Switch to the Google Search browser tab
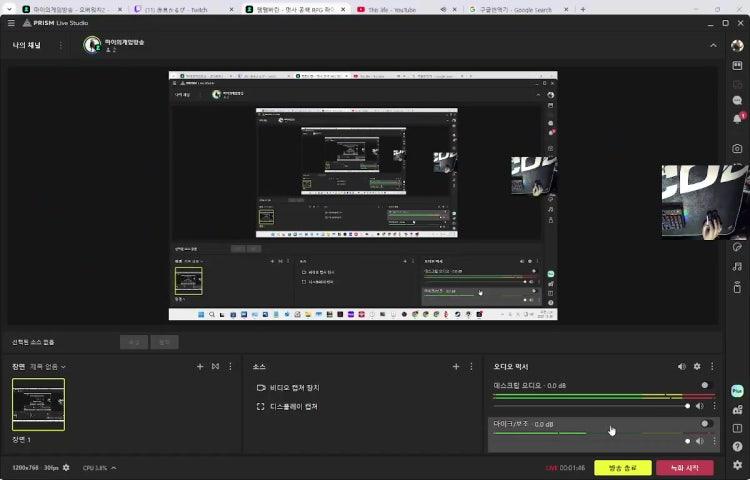Screen dimensions: 750x480 pos(515,9)
